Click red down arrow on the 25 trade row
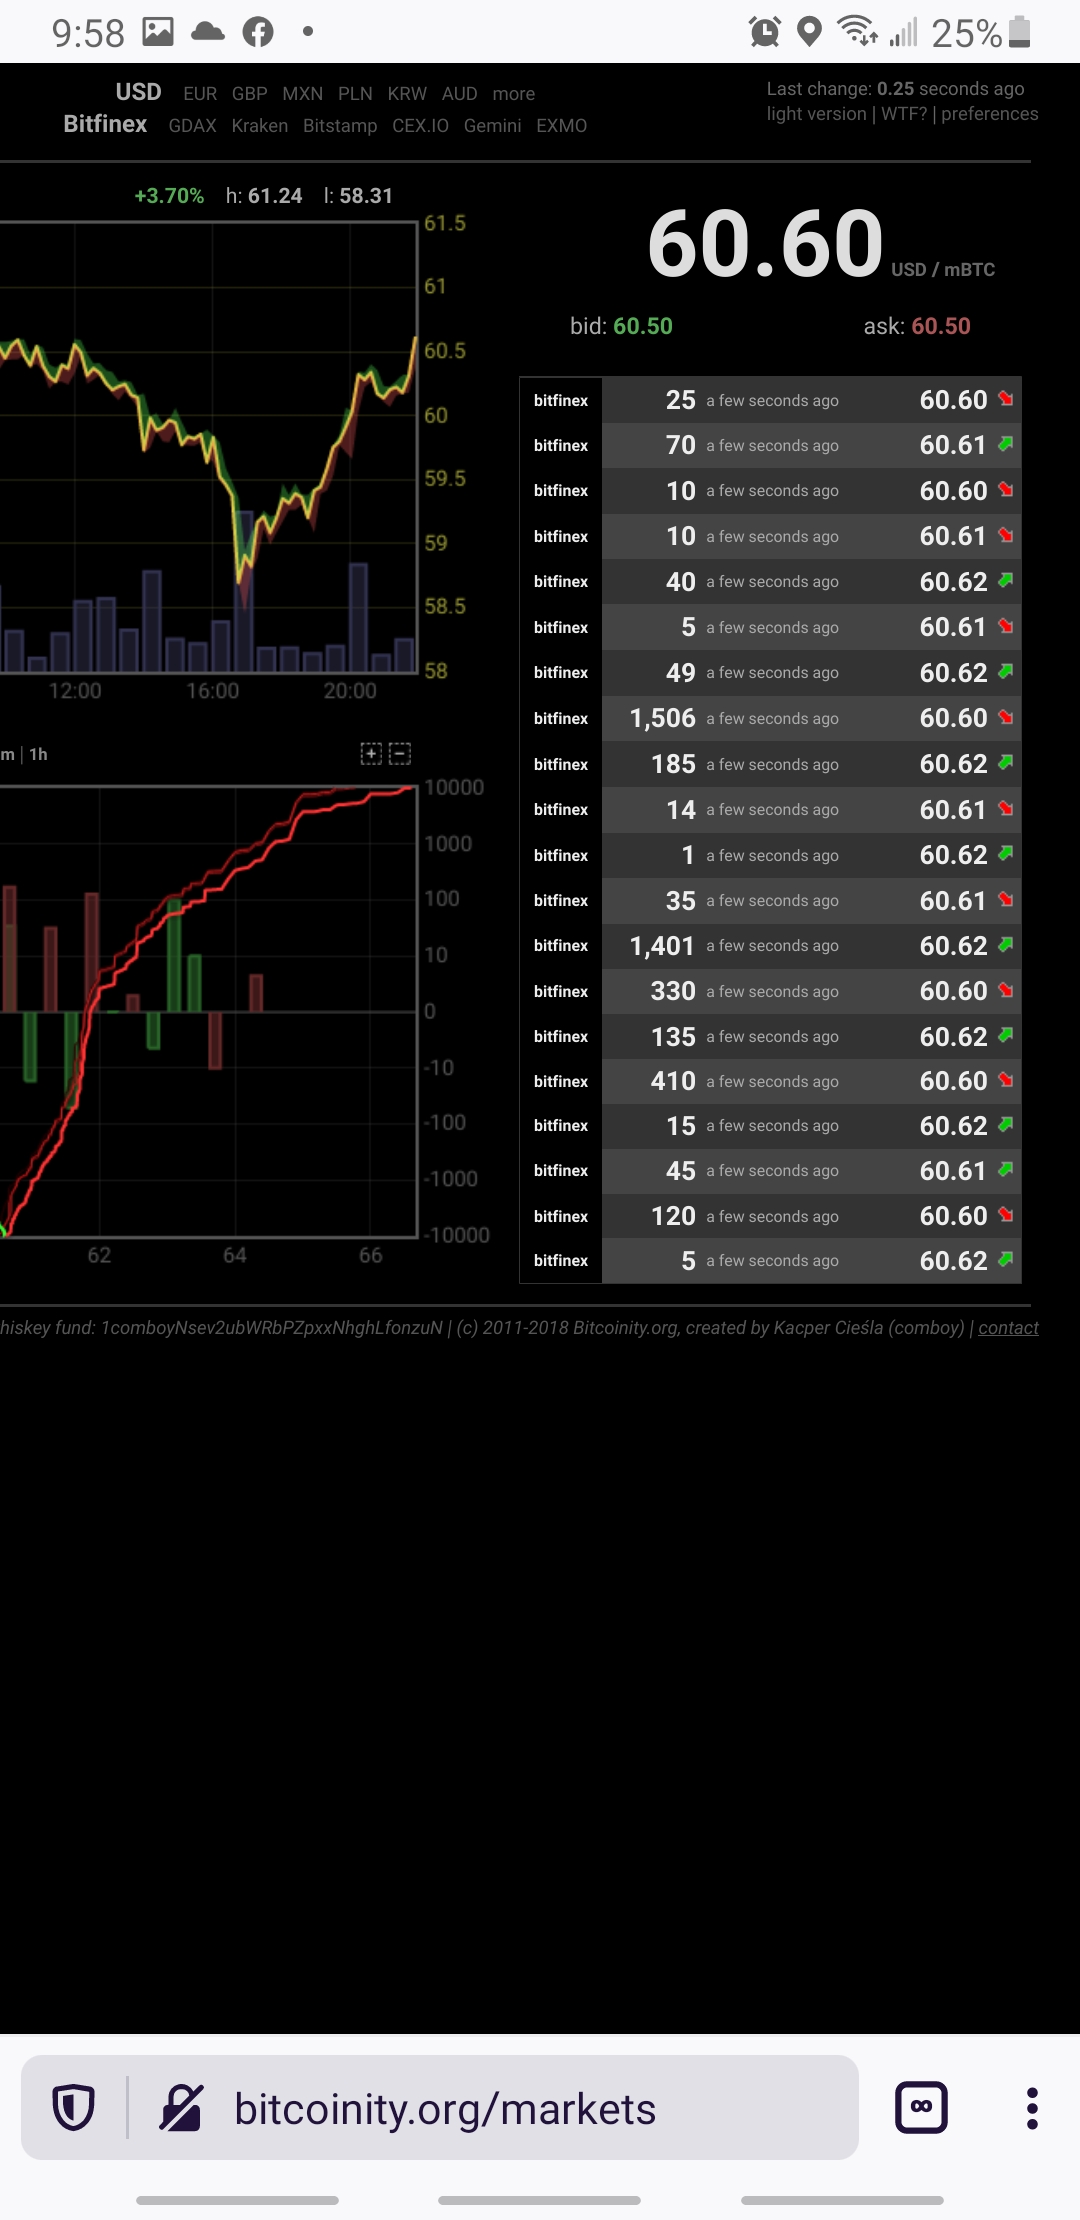Image resolution: width=1080 pixels, height=2220 pixels. [x=1006, y=399]
